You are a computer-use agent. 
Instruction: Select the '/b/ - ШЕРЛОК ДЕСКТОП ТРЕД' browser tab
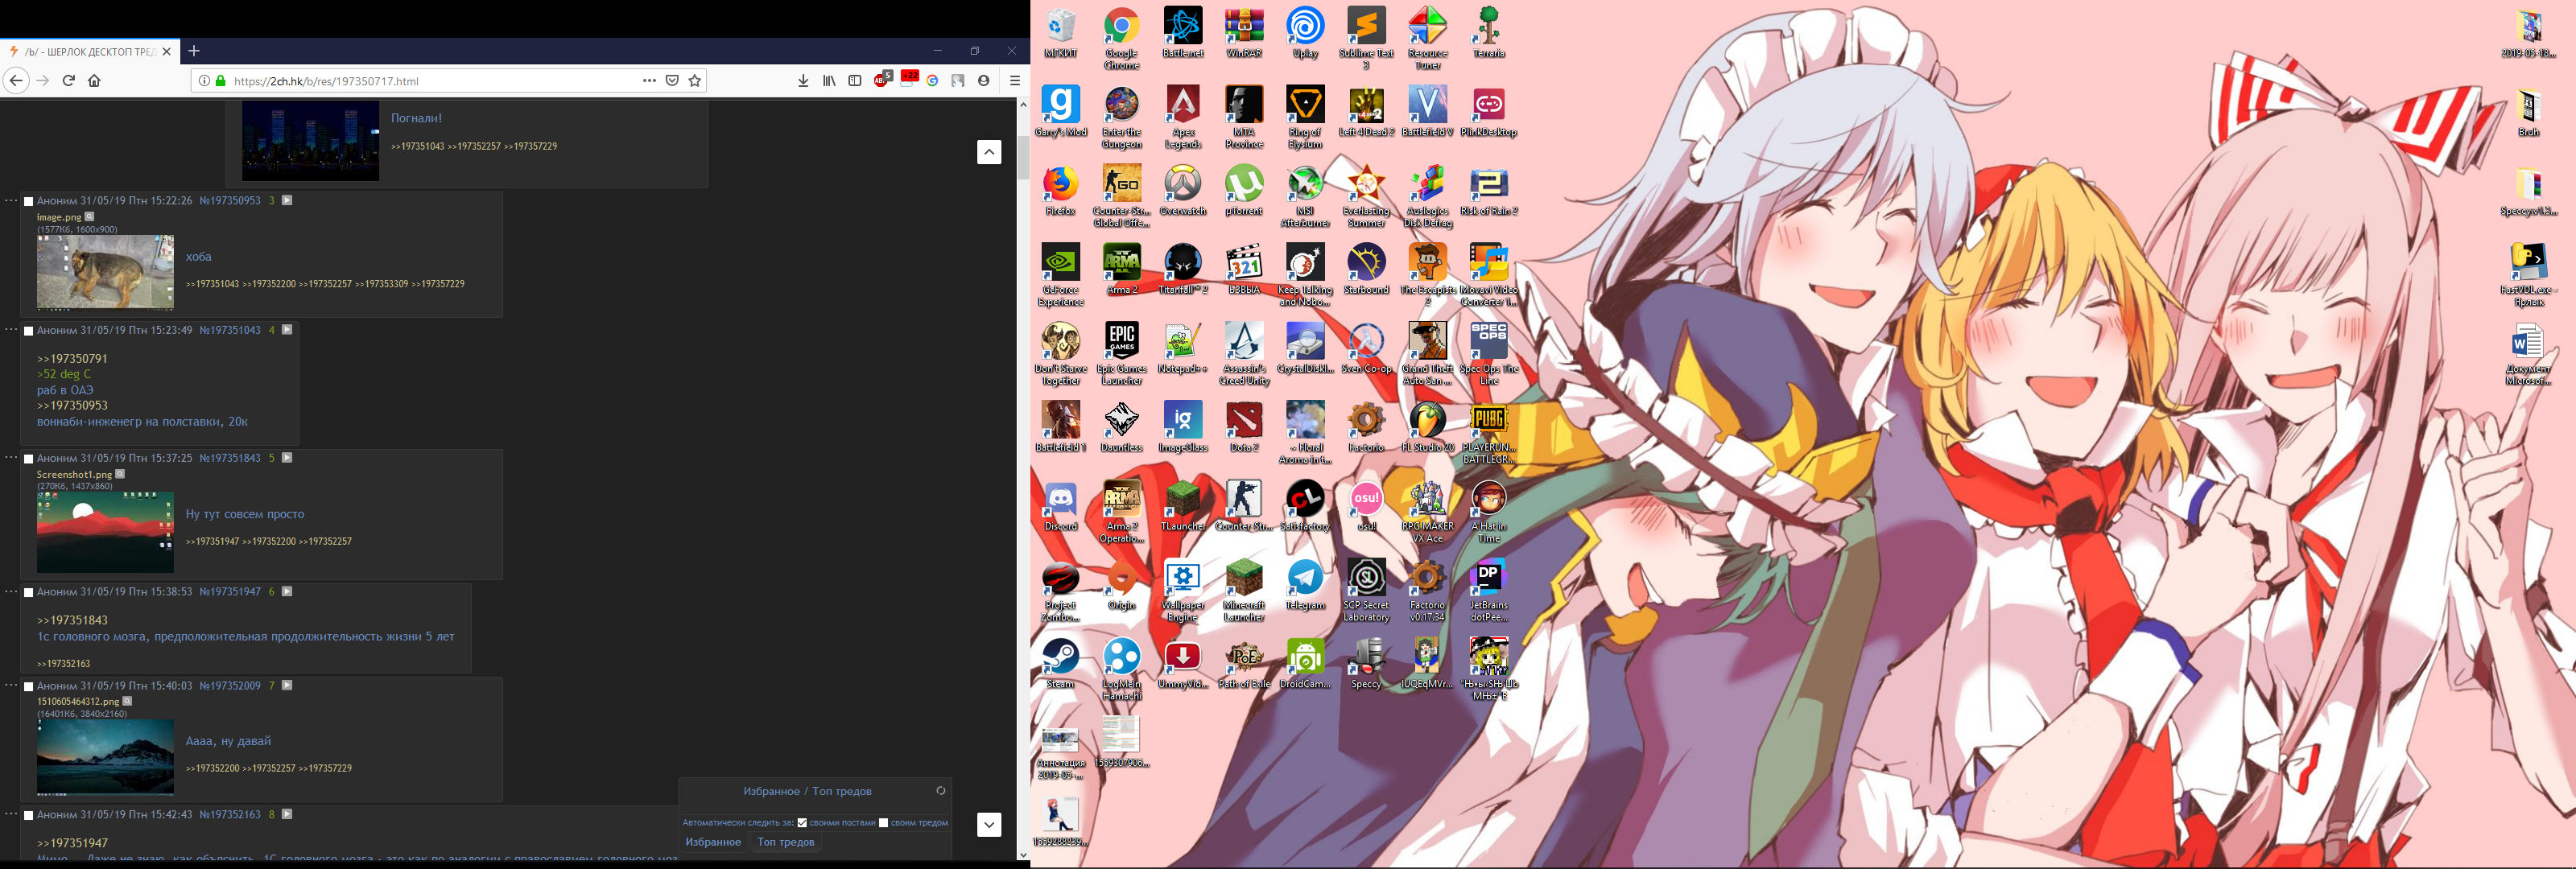pos(90,51)
